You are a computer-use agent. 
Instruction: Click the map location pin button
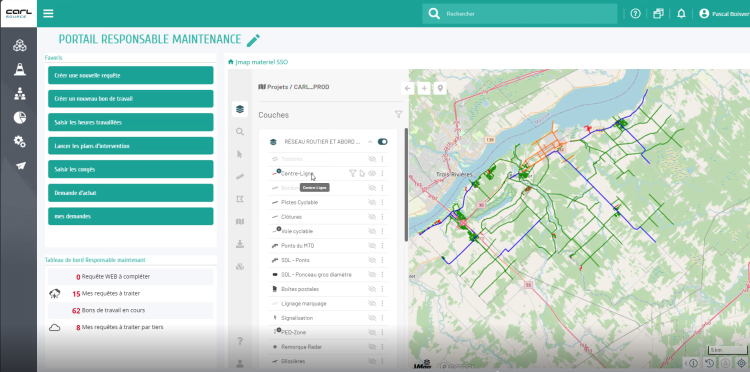click(x=440, y=88)
